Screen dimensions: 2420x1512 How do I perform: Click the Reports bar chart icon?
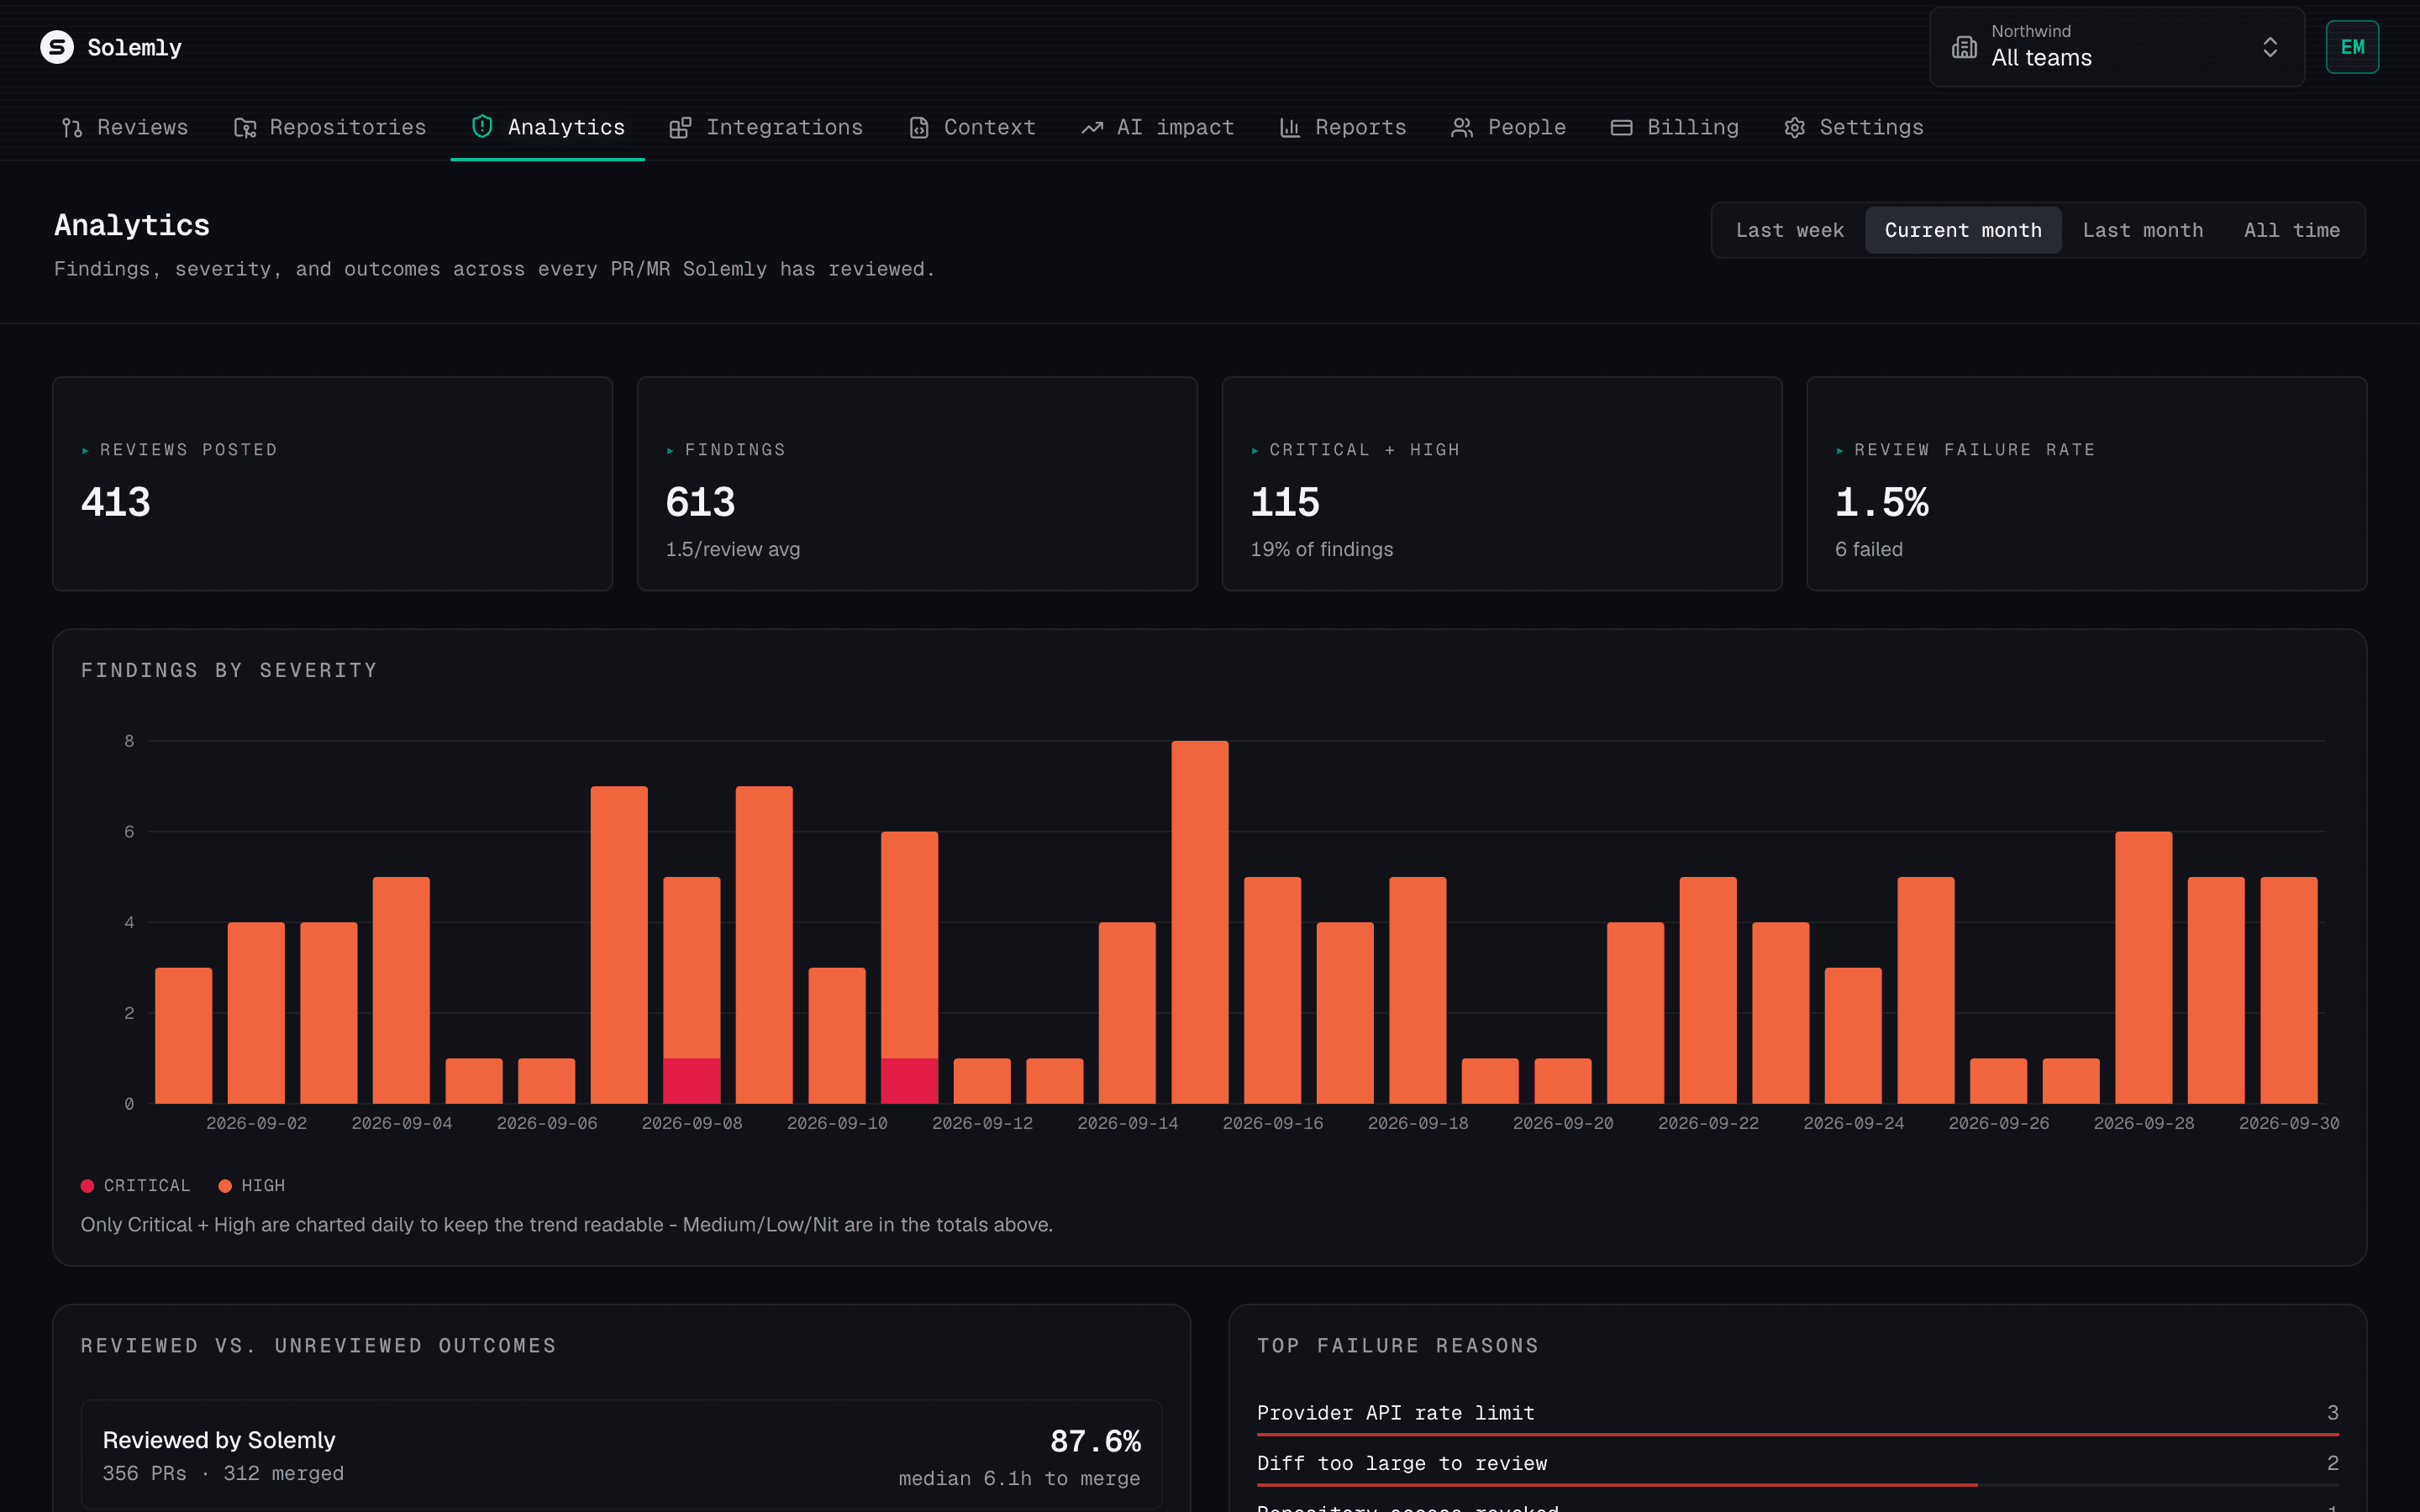pos(1290,128)
